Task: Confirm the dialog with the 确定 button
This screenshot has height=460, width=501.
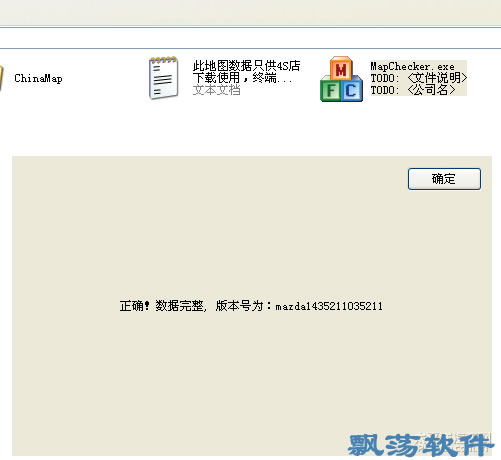Action: [444, 179]
